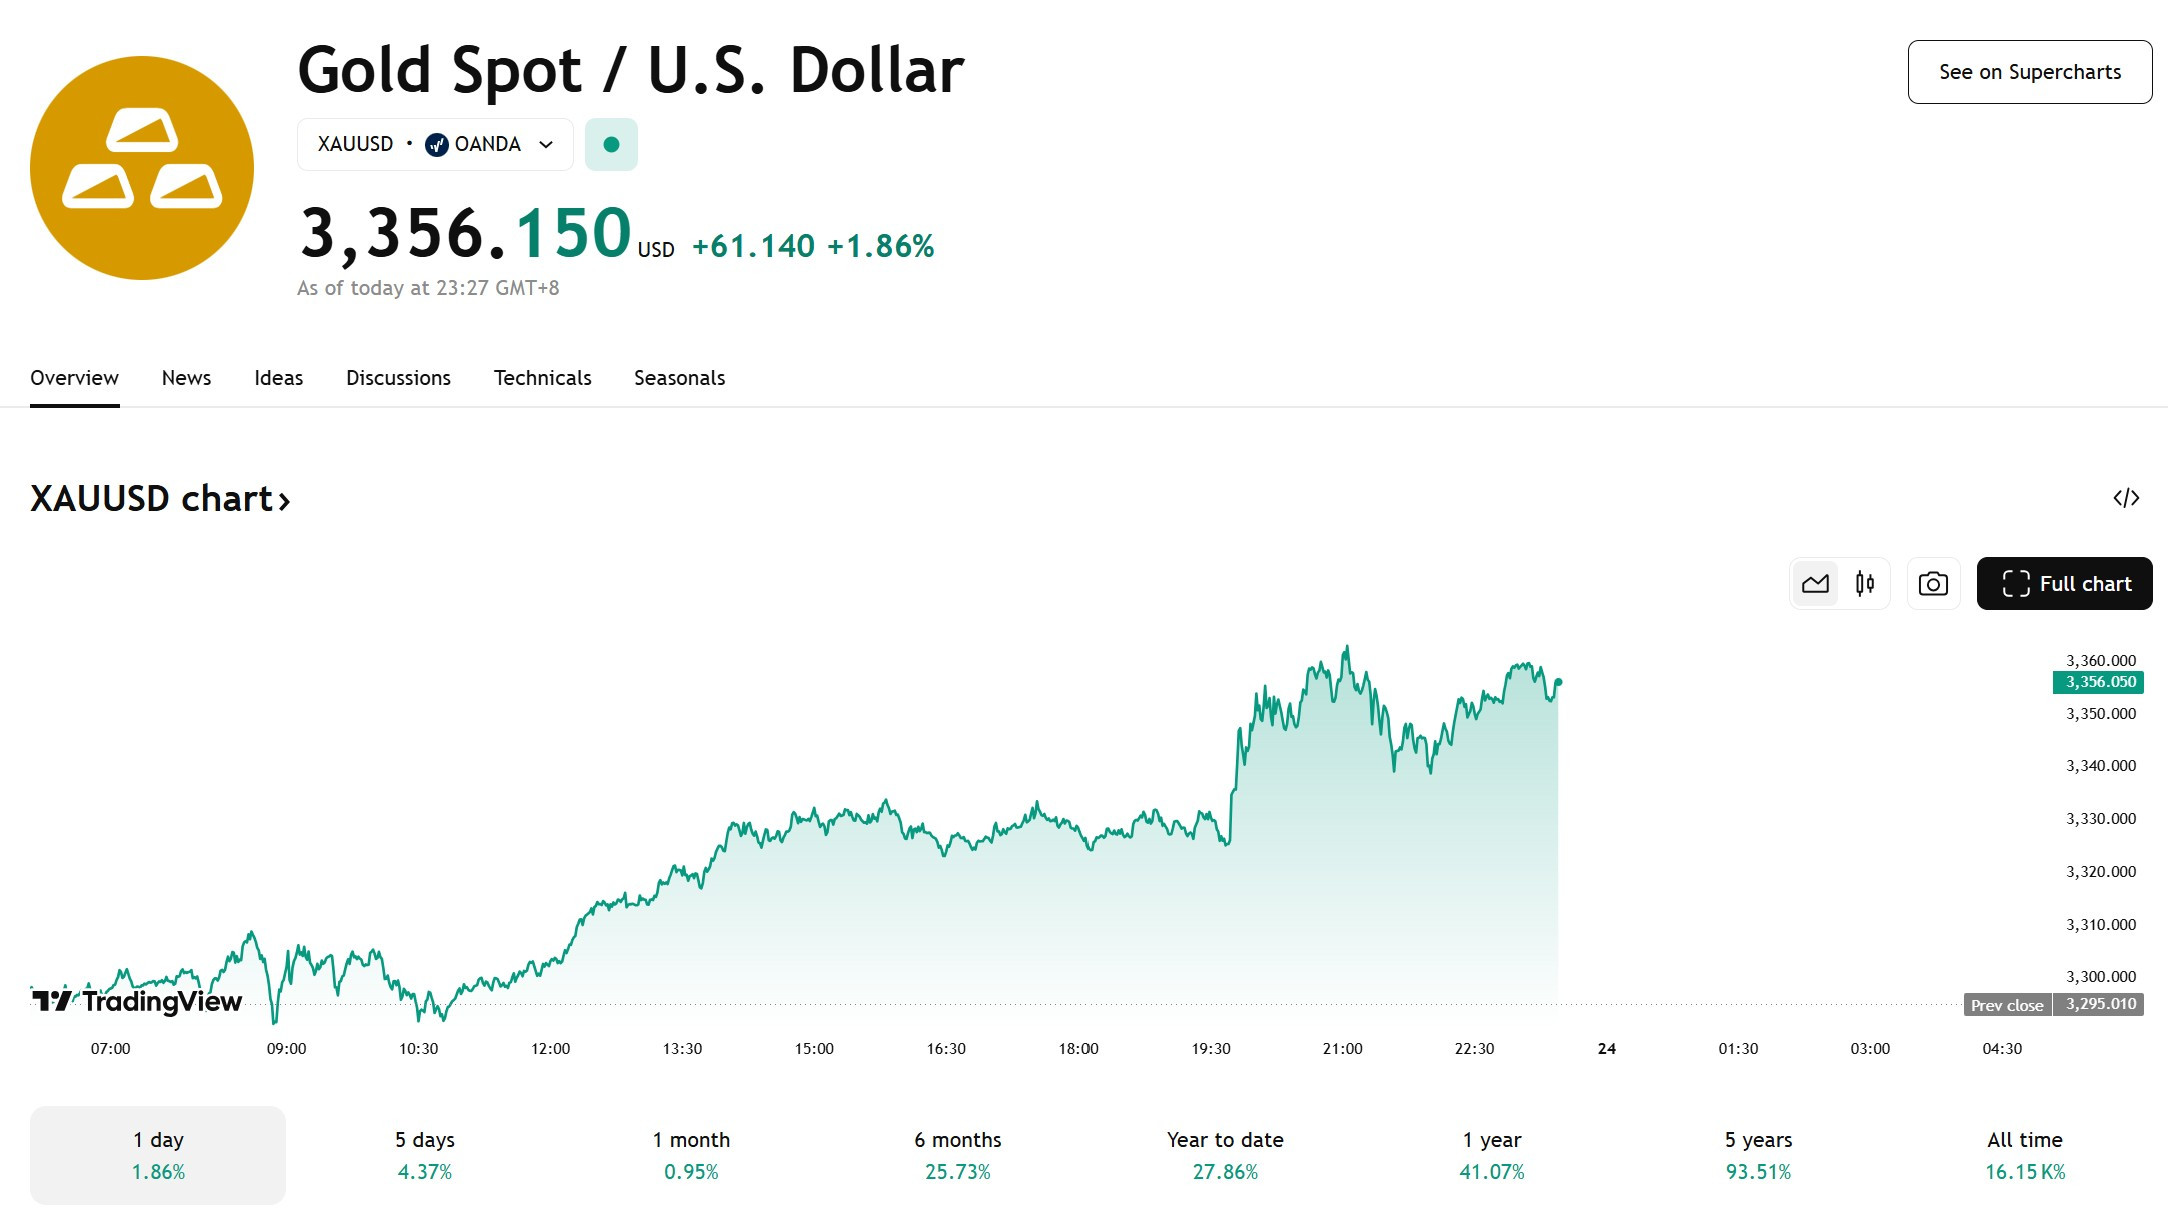This screenshot has height=1208, width=2168.
Task: Select the Year to date range
Action: [x=1225, y=1155]
